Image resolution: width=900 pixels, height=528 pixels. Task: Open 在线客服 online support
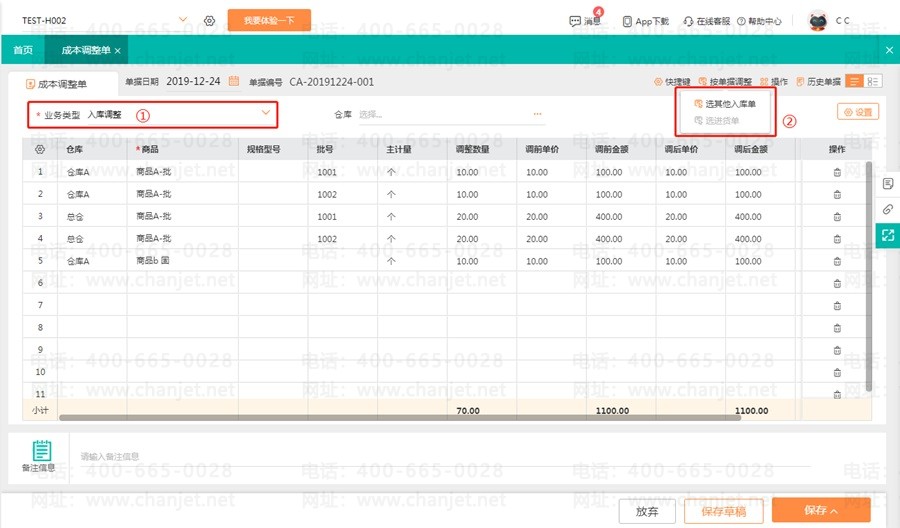coord(706,21)
